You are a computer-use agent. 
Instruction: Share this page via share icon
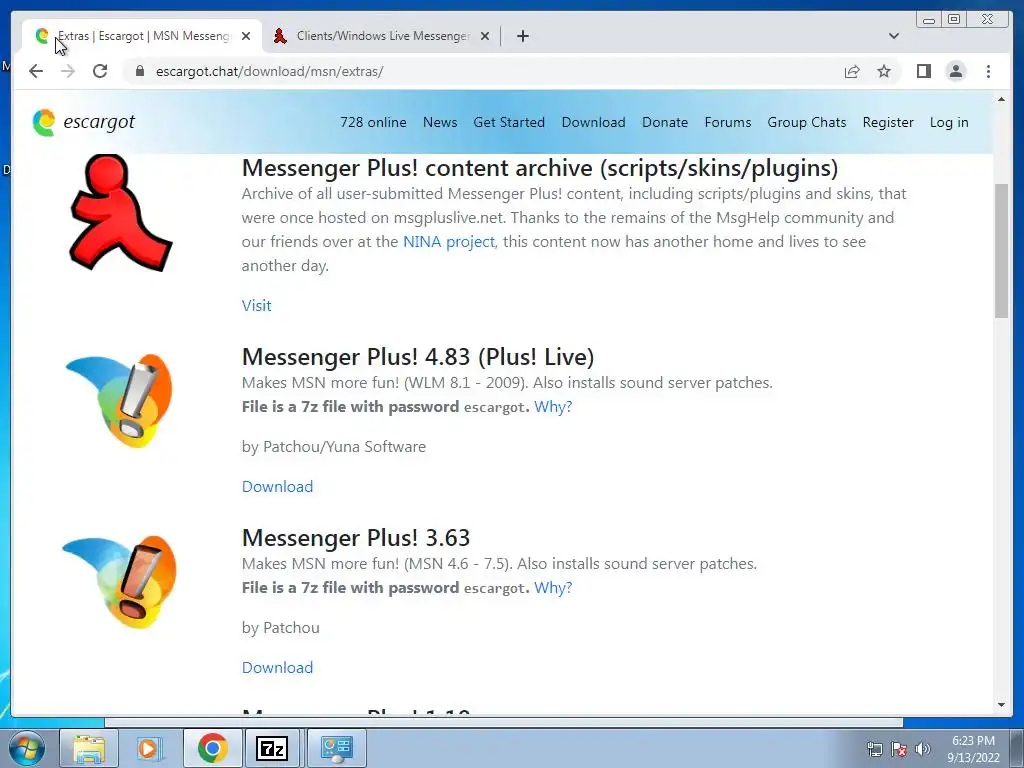852,71
